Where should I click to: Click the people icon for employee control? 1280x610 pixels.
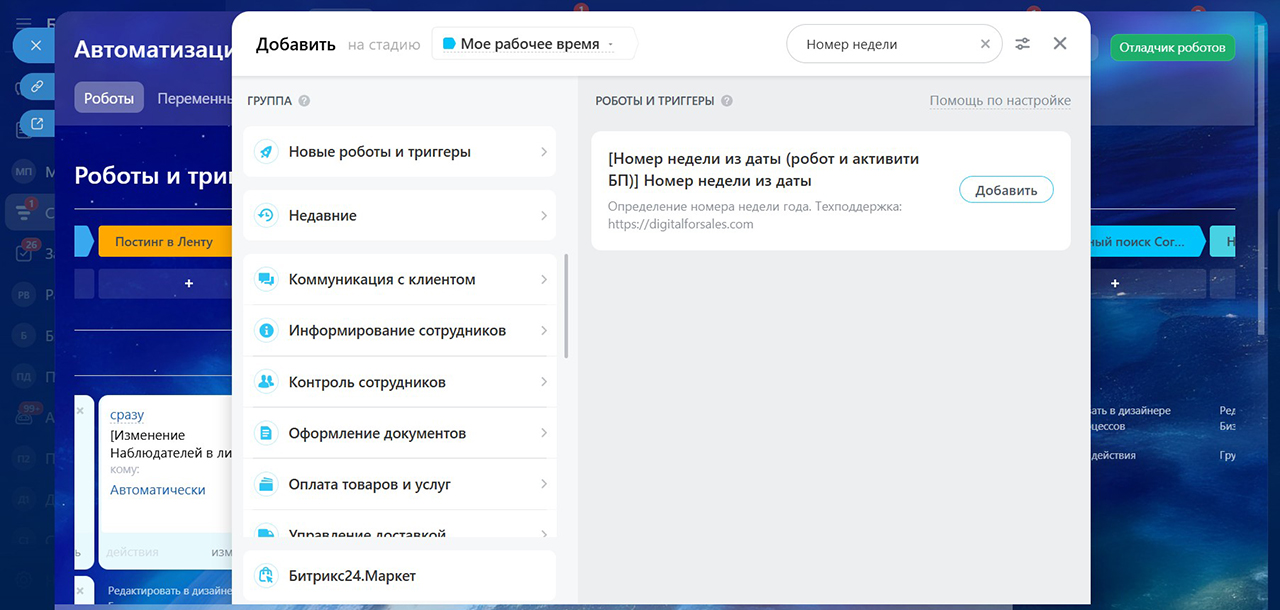coord(266,382)
